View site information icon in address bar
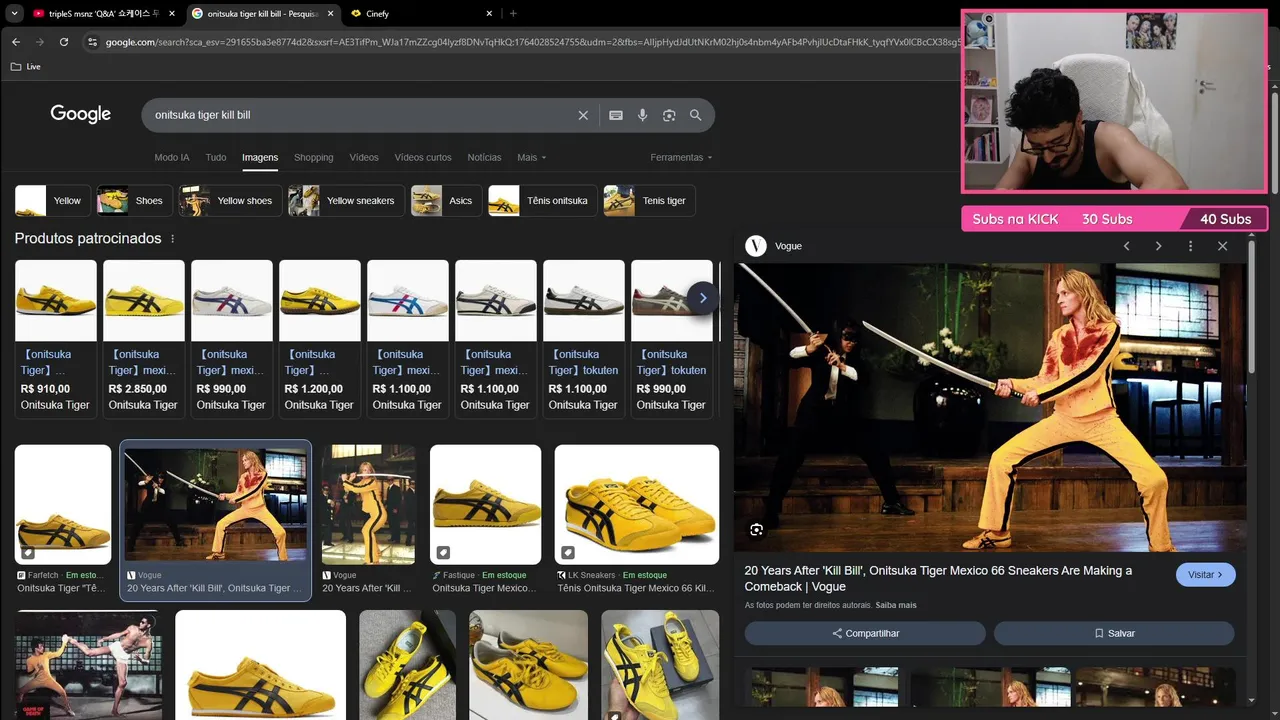1280x720 pixels. [x=92, y=42]
